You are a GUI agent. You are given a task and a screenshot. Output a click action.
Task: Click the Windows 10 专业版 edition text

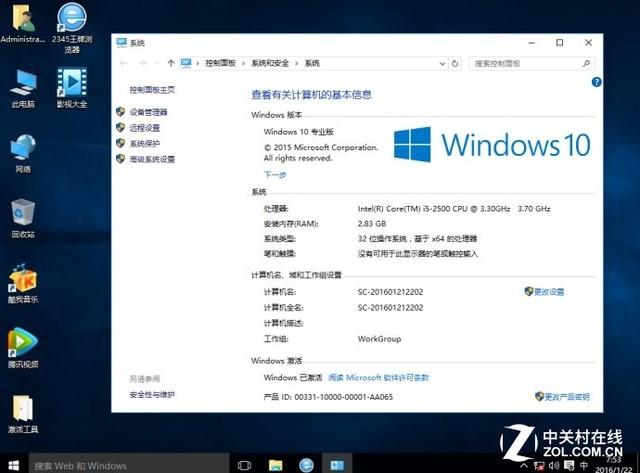pos(298,132)
